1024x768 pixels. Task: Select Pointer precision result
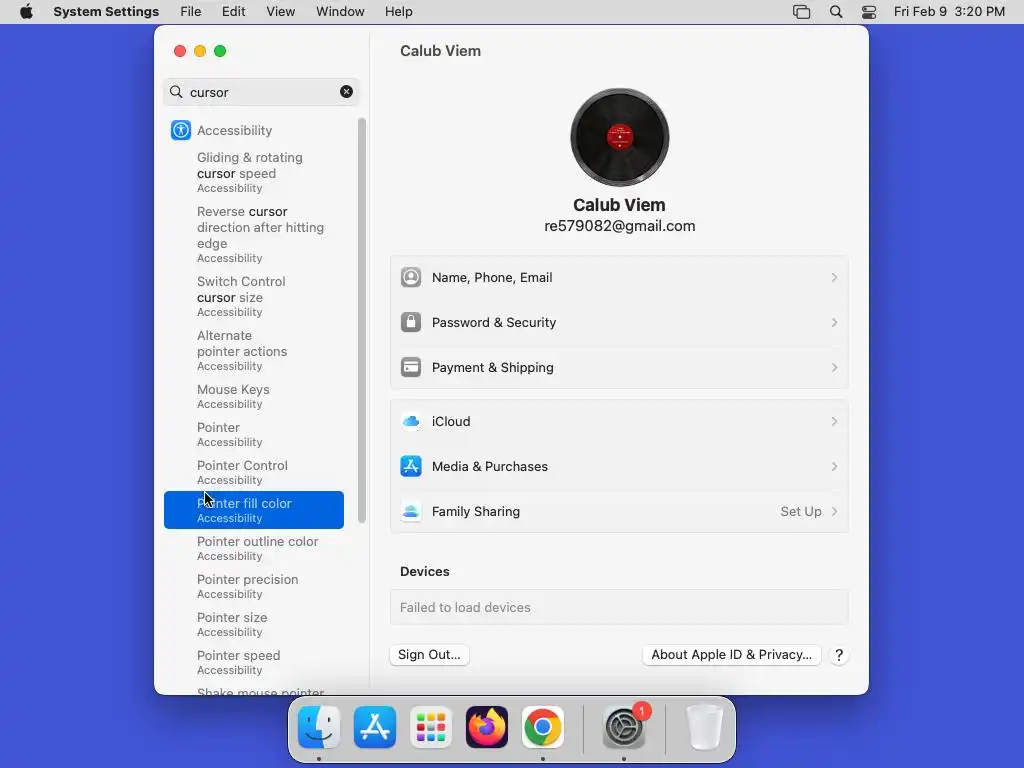point(254,586)
